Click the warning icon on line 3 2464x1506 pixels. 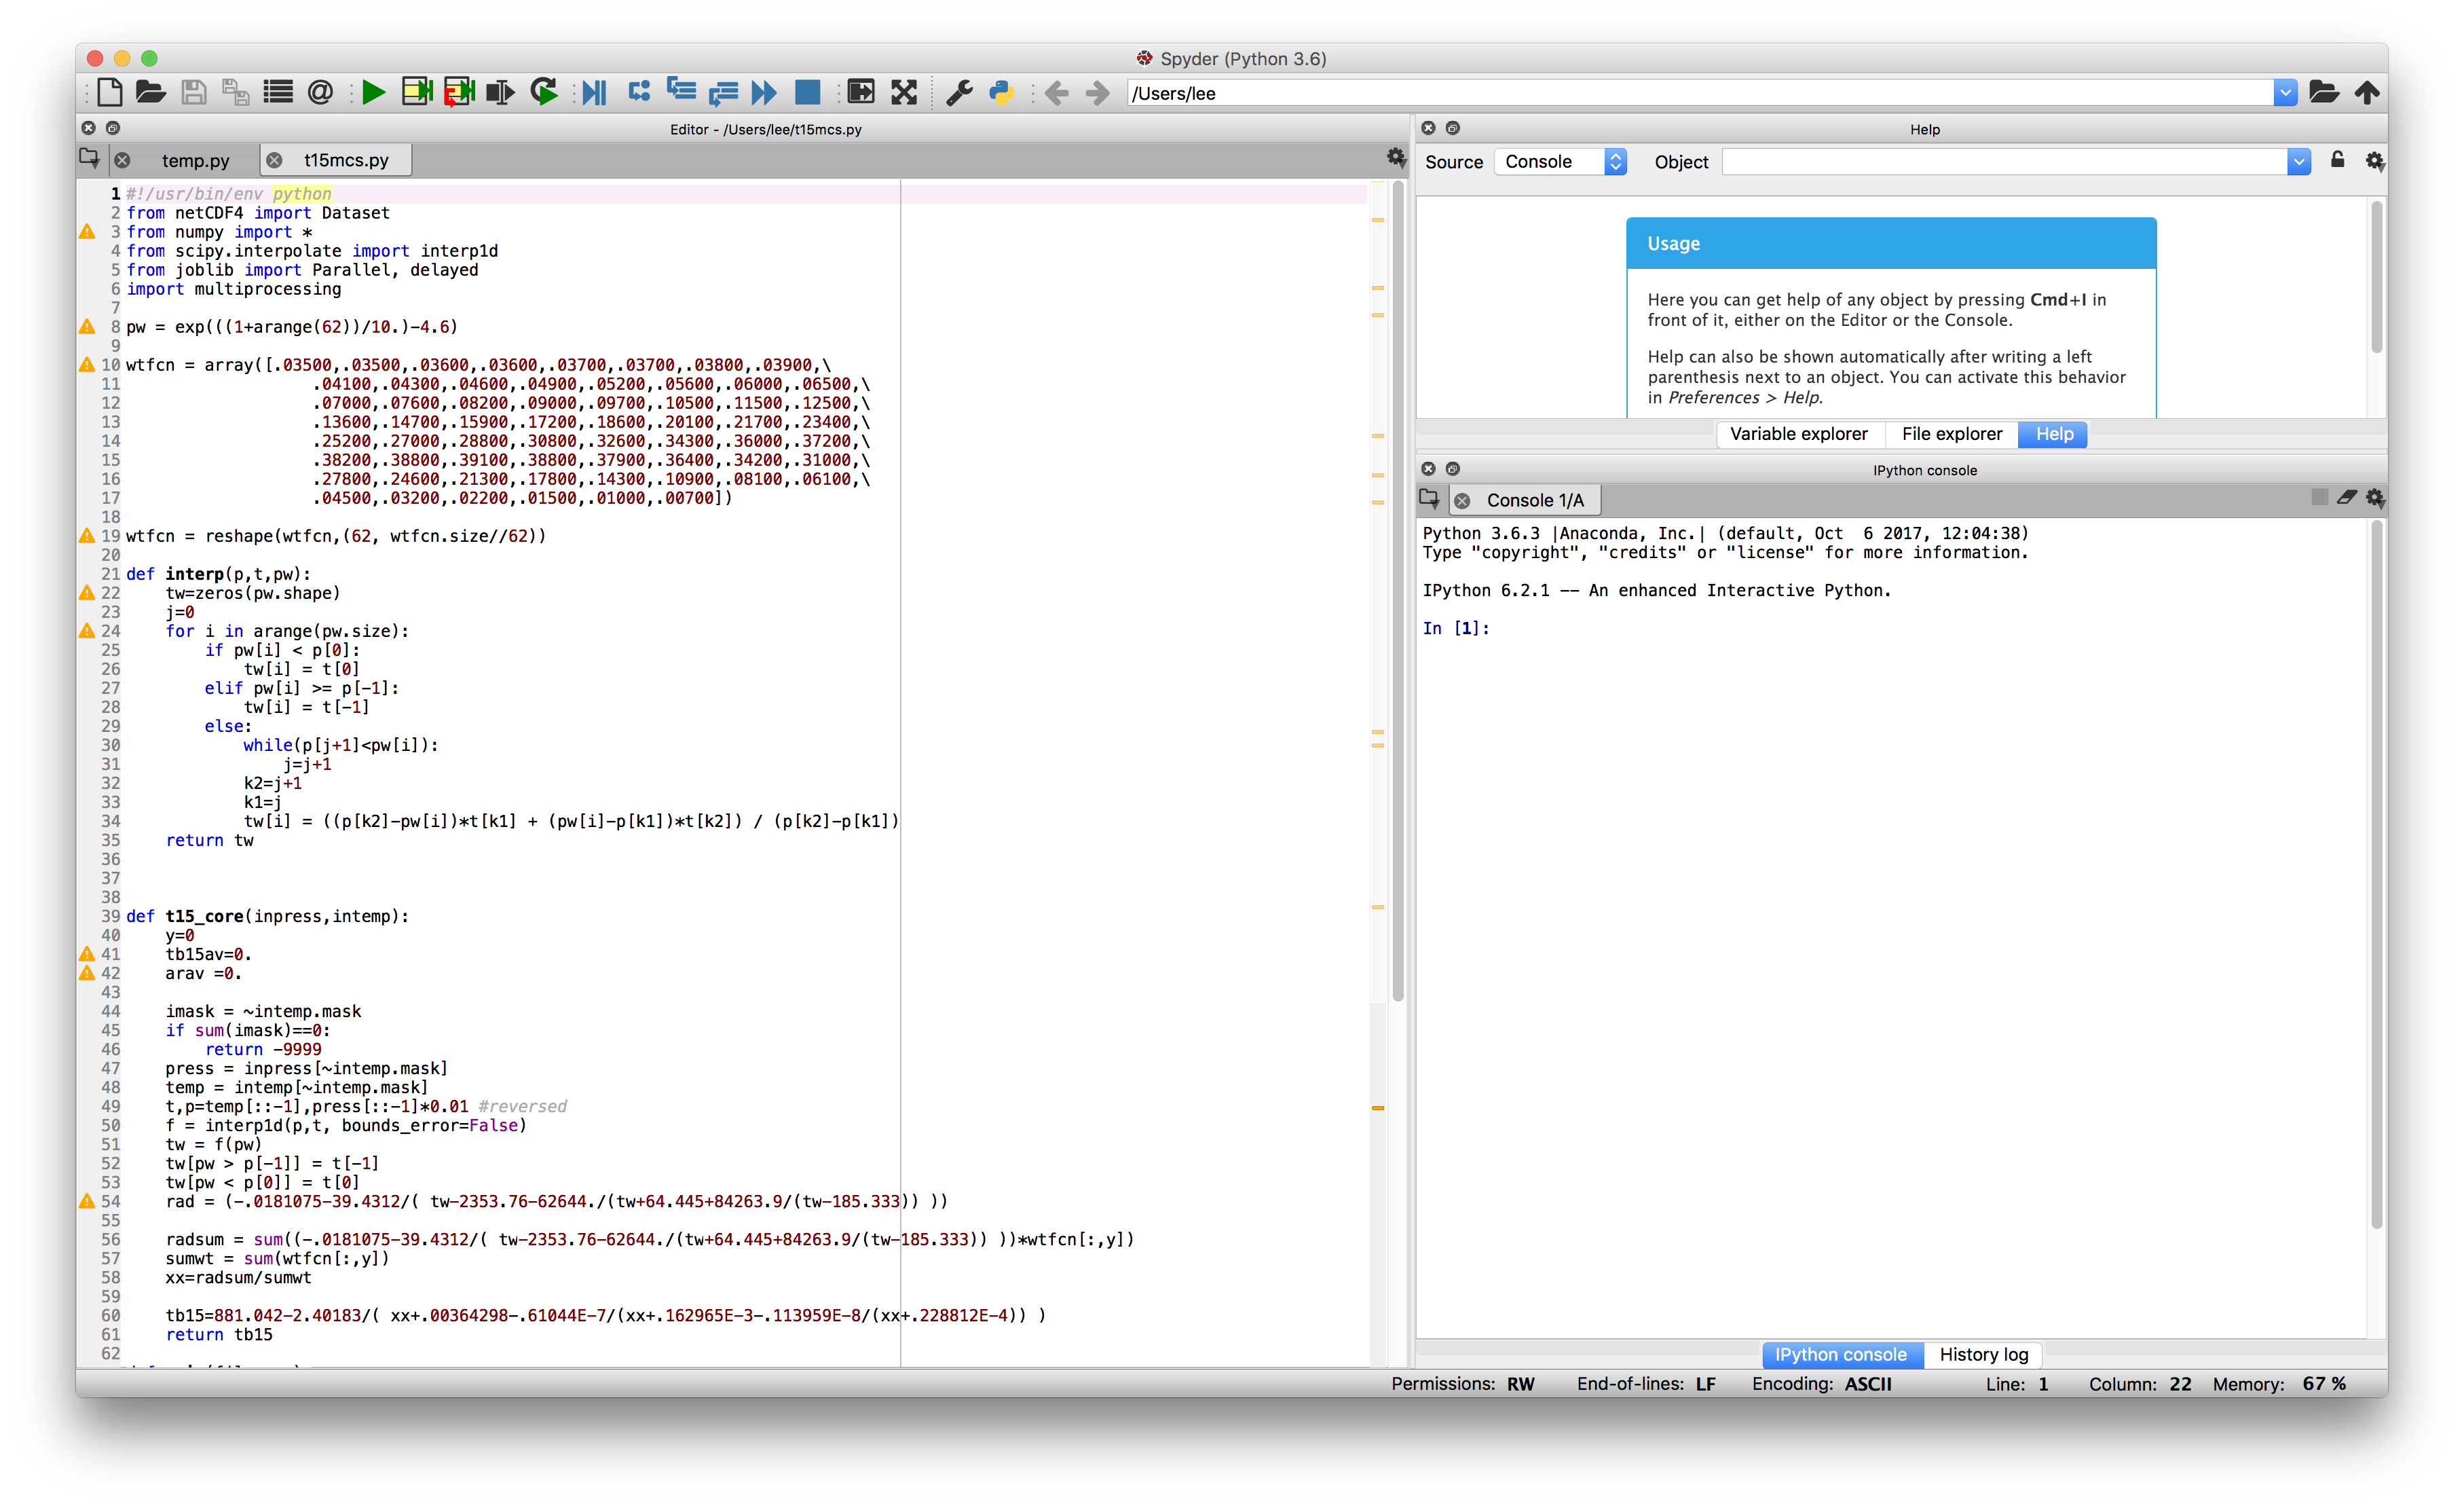pyautogui.click(x=87, y=232)
